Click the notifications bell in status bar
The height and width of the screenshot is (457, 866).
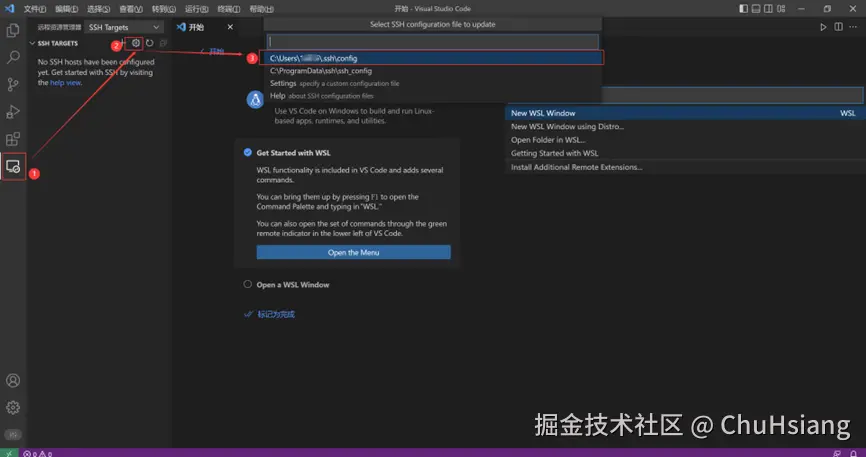pos(853,454)
